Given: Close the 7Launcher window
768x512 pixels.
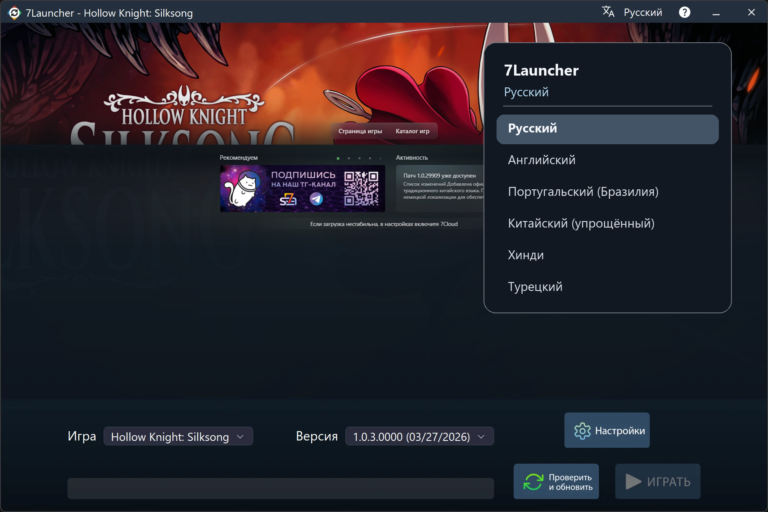Looking at the screenshot, I should pos(751,12).
